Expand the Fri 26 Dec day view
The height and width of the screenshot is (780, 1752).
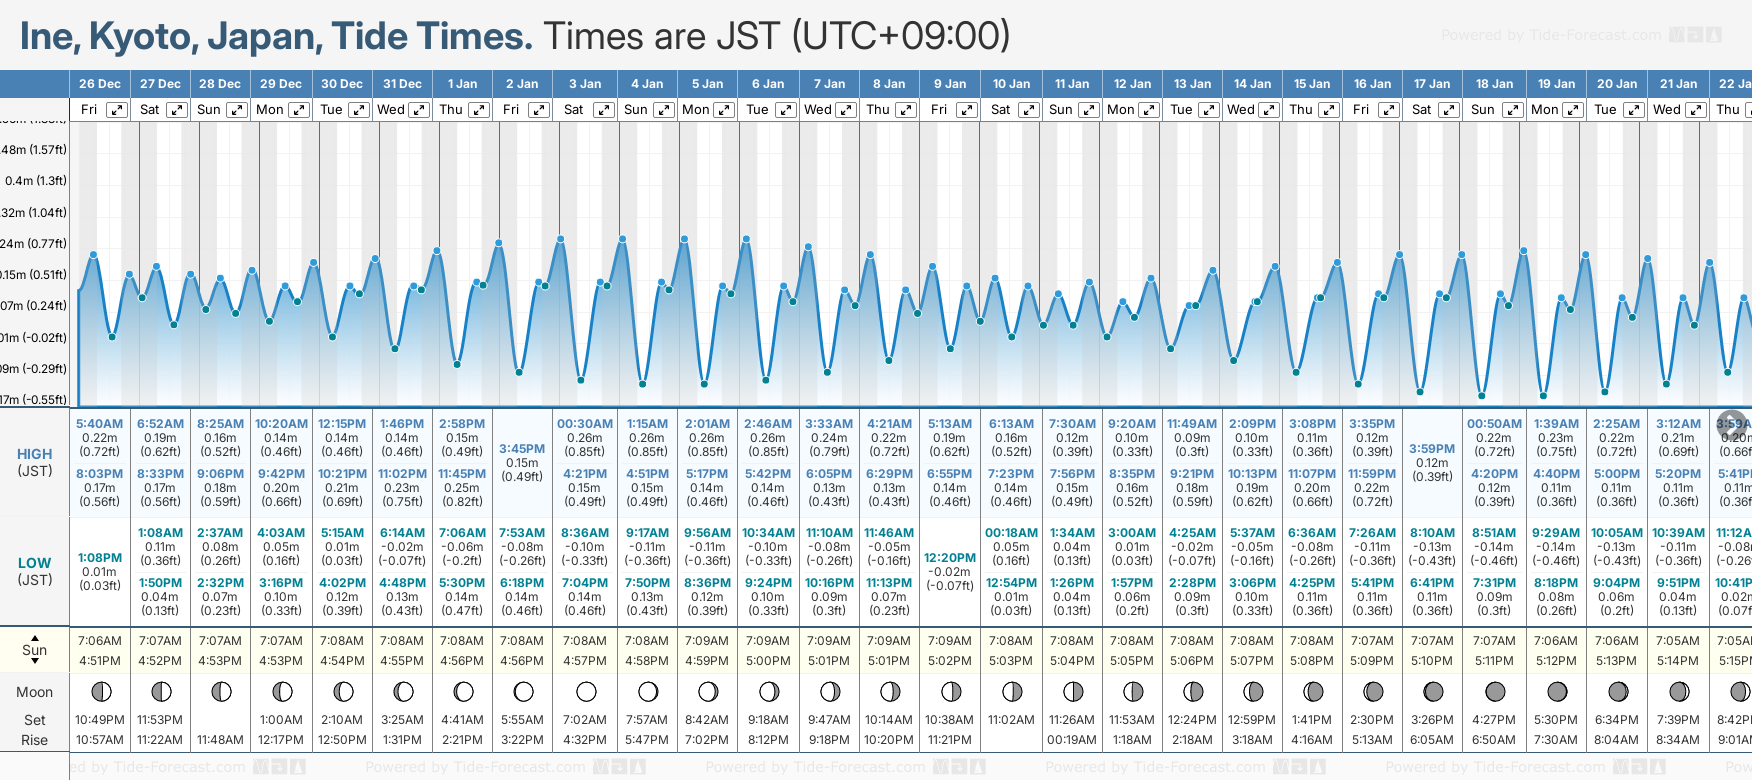pyautogui.click(x=117, y=110)
